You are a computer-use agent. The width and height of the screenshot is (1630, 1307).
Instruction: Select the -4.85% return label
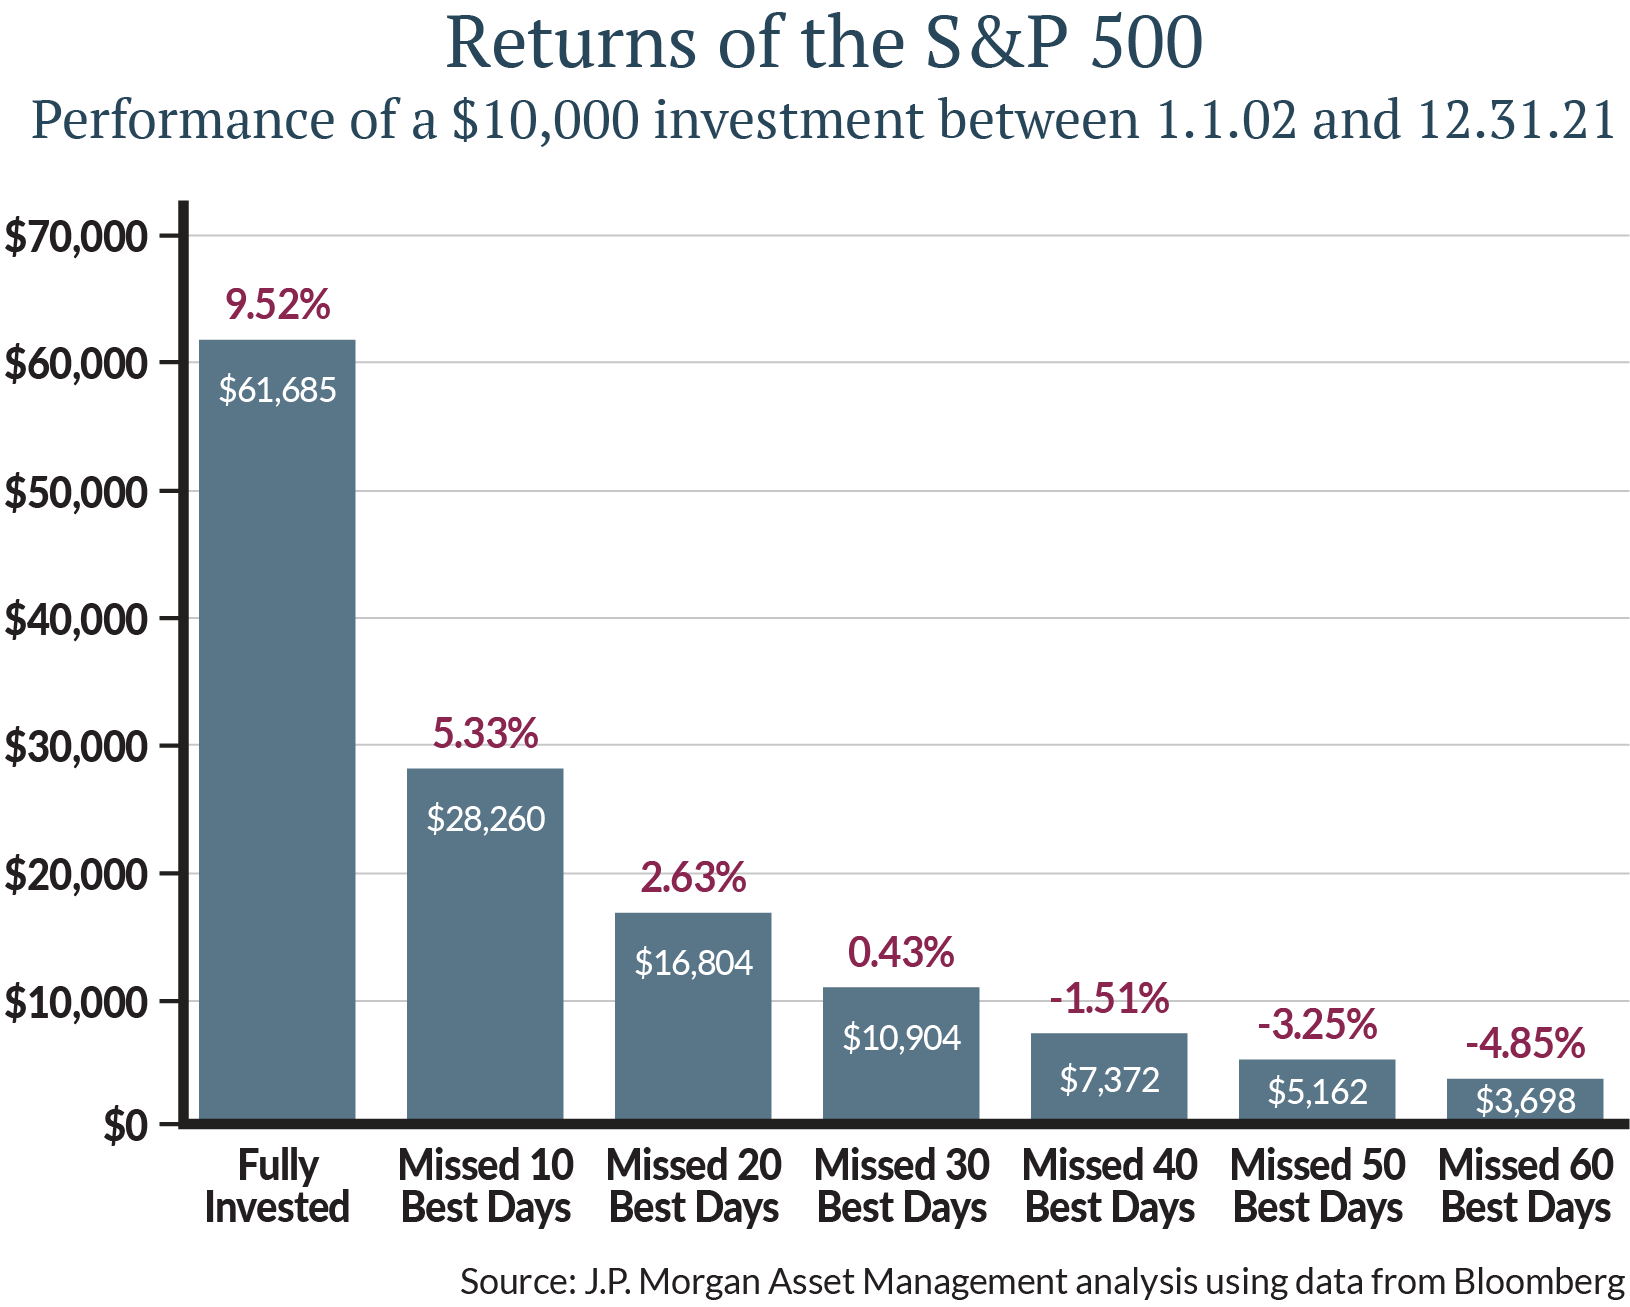click(x=1525, y=1043)
